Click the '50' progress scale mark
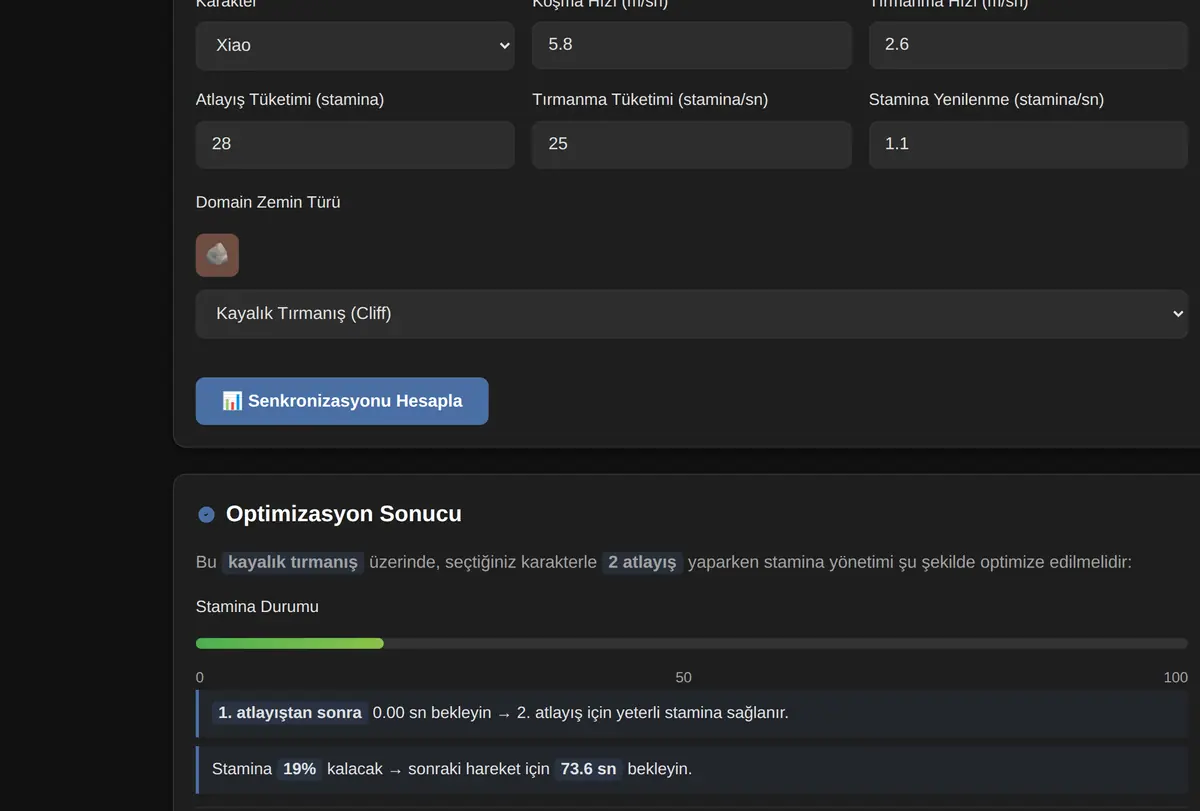Screen dimensions: 1200x811 coord(683,678)
